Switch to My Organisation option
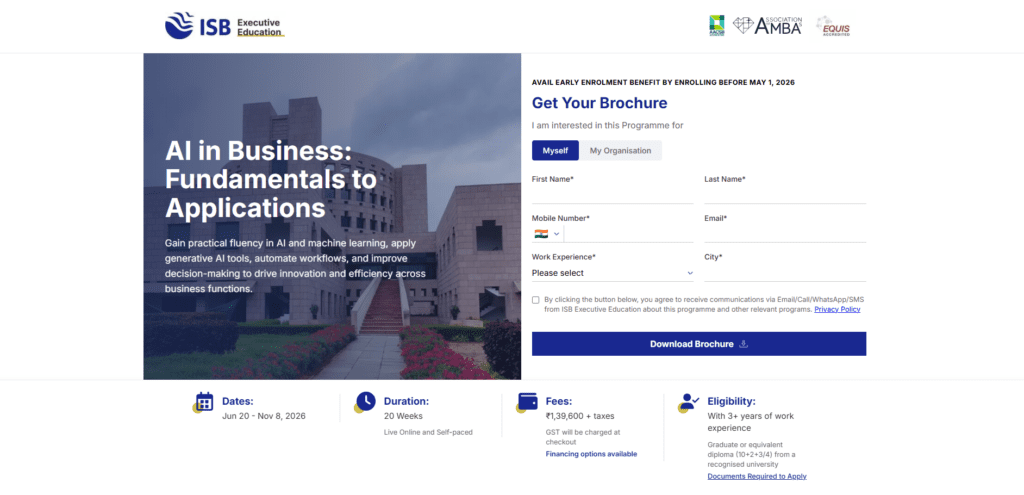Screen dimensions: 1024x495 tap(620, 150)
